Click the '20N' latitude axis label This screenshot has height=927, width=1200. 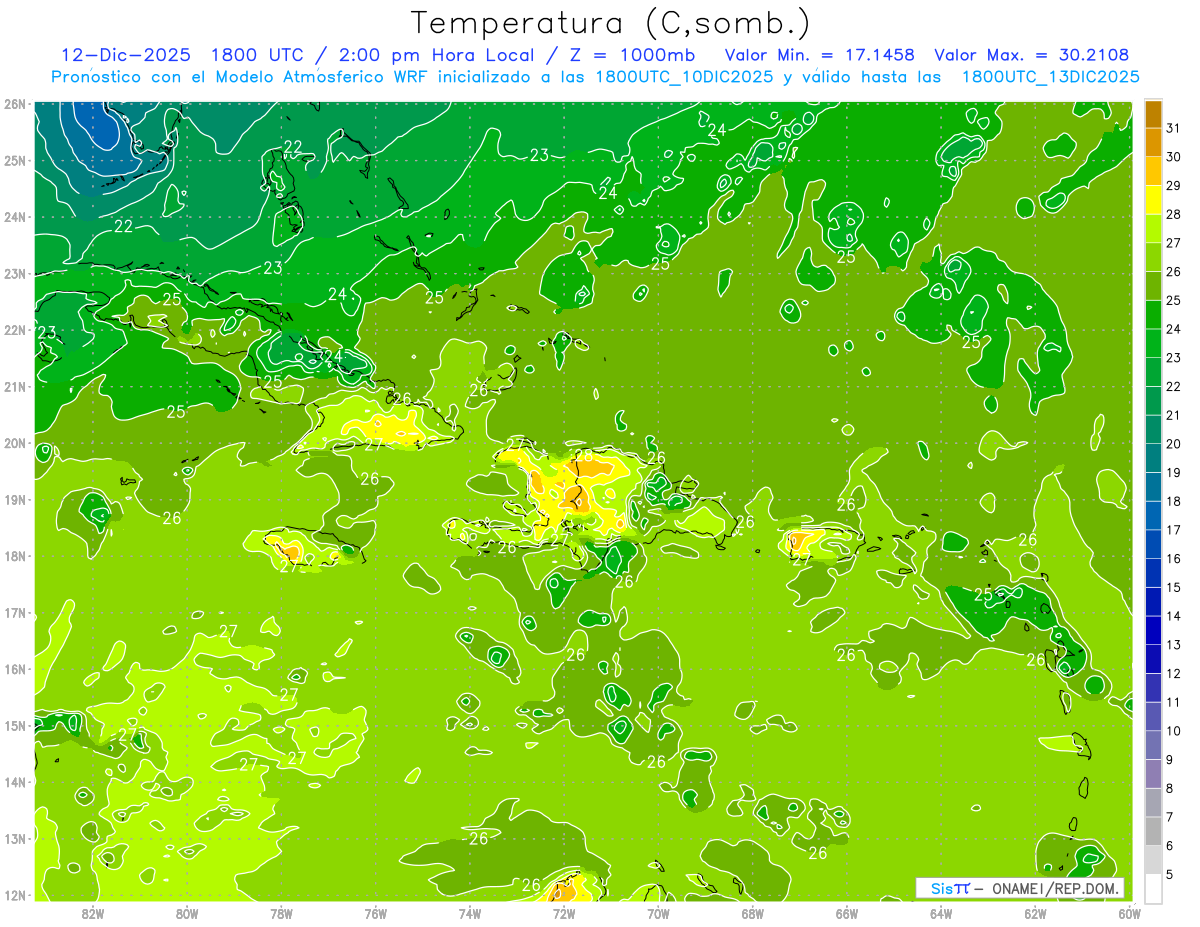coord(15,443)
